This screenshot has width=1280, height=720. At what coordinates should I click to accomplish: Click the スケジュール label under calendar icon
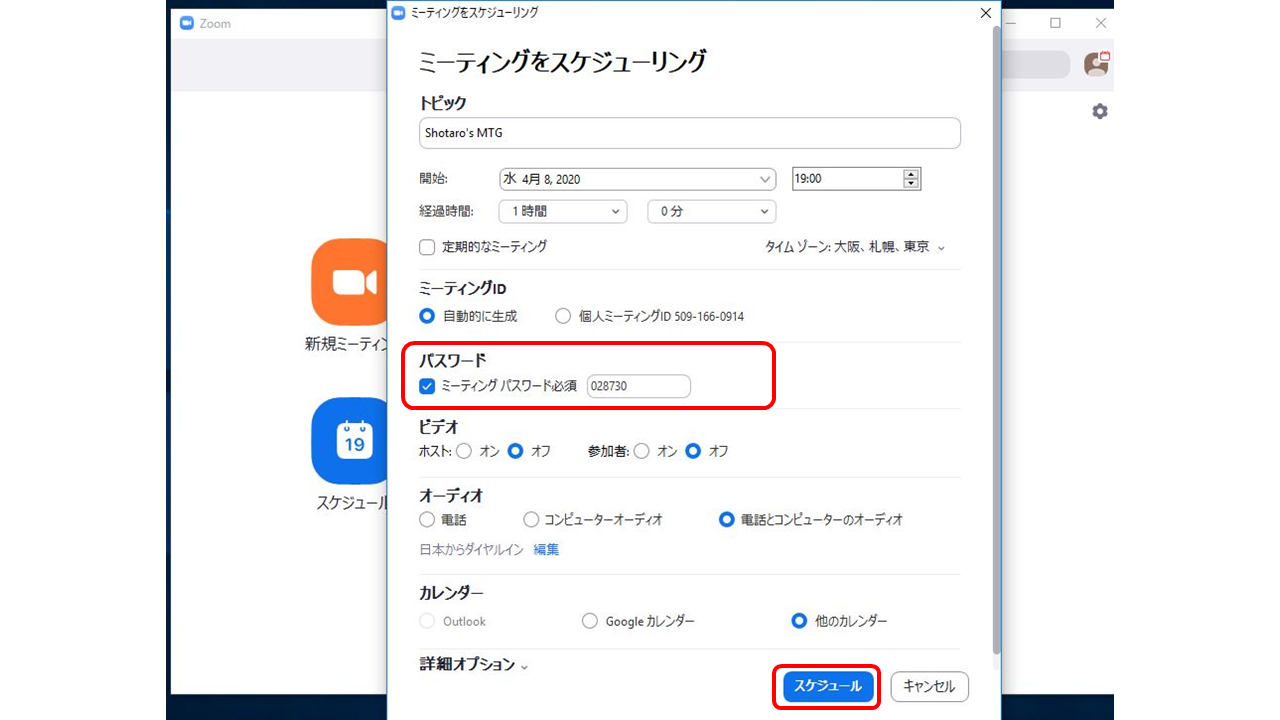(351, 503)
